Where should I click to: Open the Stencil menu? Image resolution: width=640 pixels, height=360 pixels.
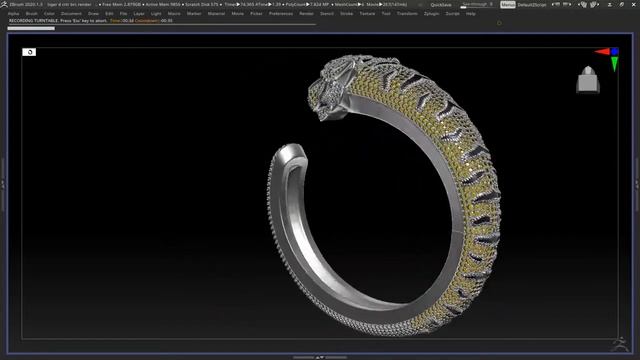[x=327, y=13]
